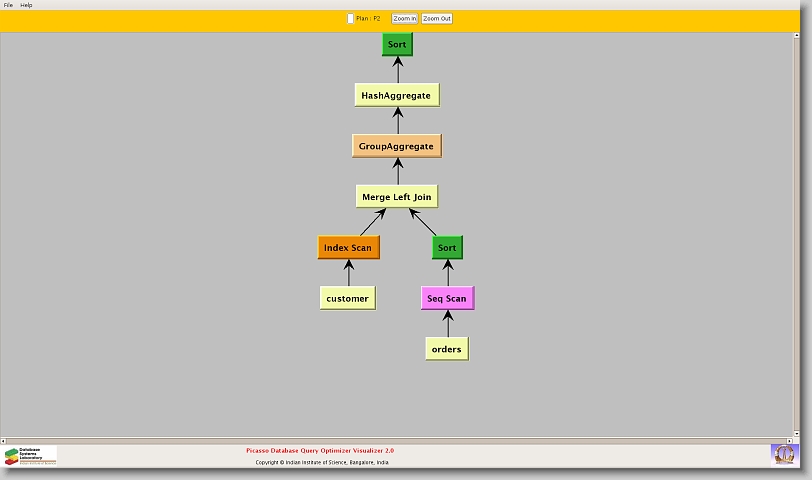The height and width of the screenshot is (480, 812).
Task: Click the Picasso Database Query Optimizer title text
Action: (x=320, y=451)
